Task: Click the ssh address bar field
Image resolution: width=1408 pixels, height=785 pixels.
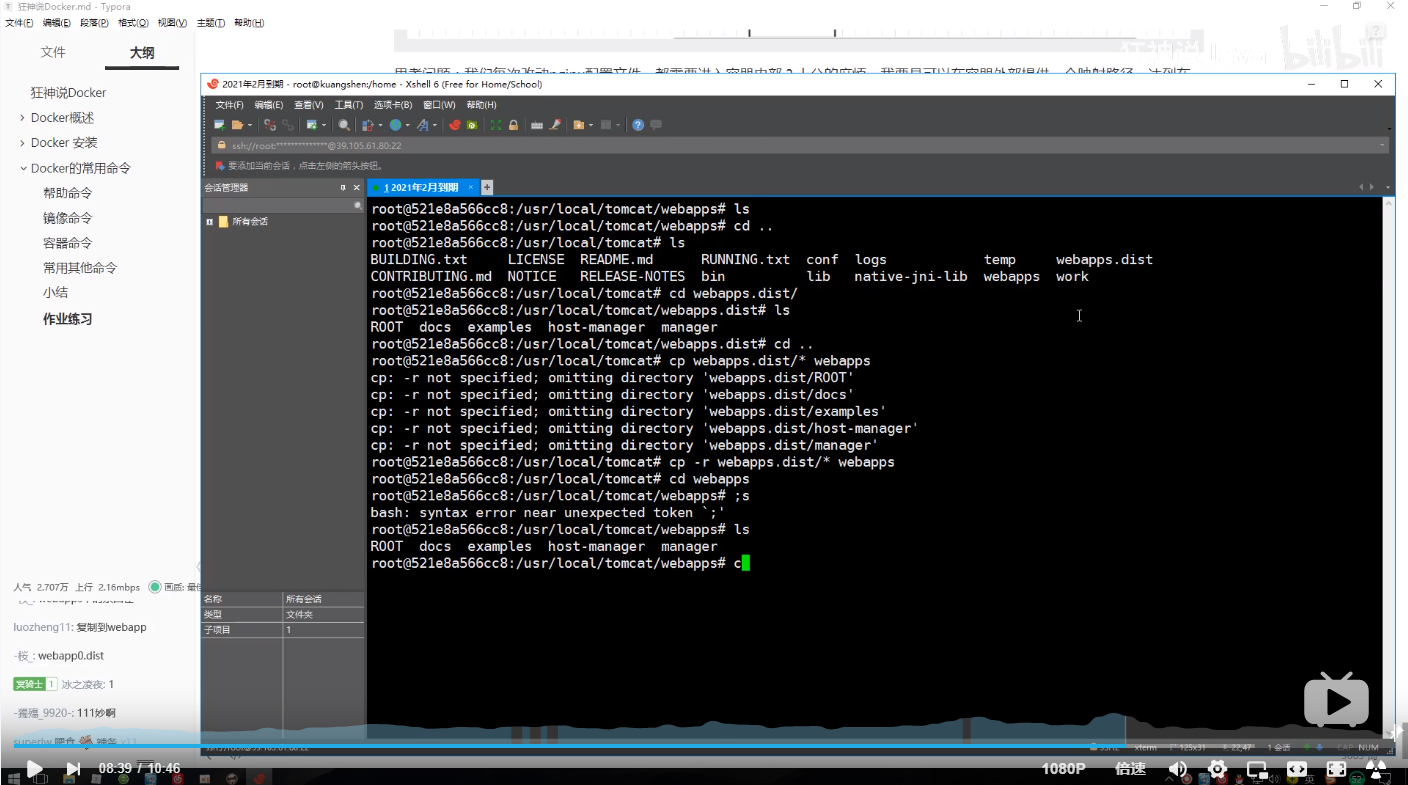Action: click(x=800, y=145)
